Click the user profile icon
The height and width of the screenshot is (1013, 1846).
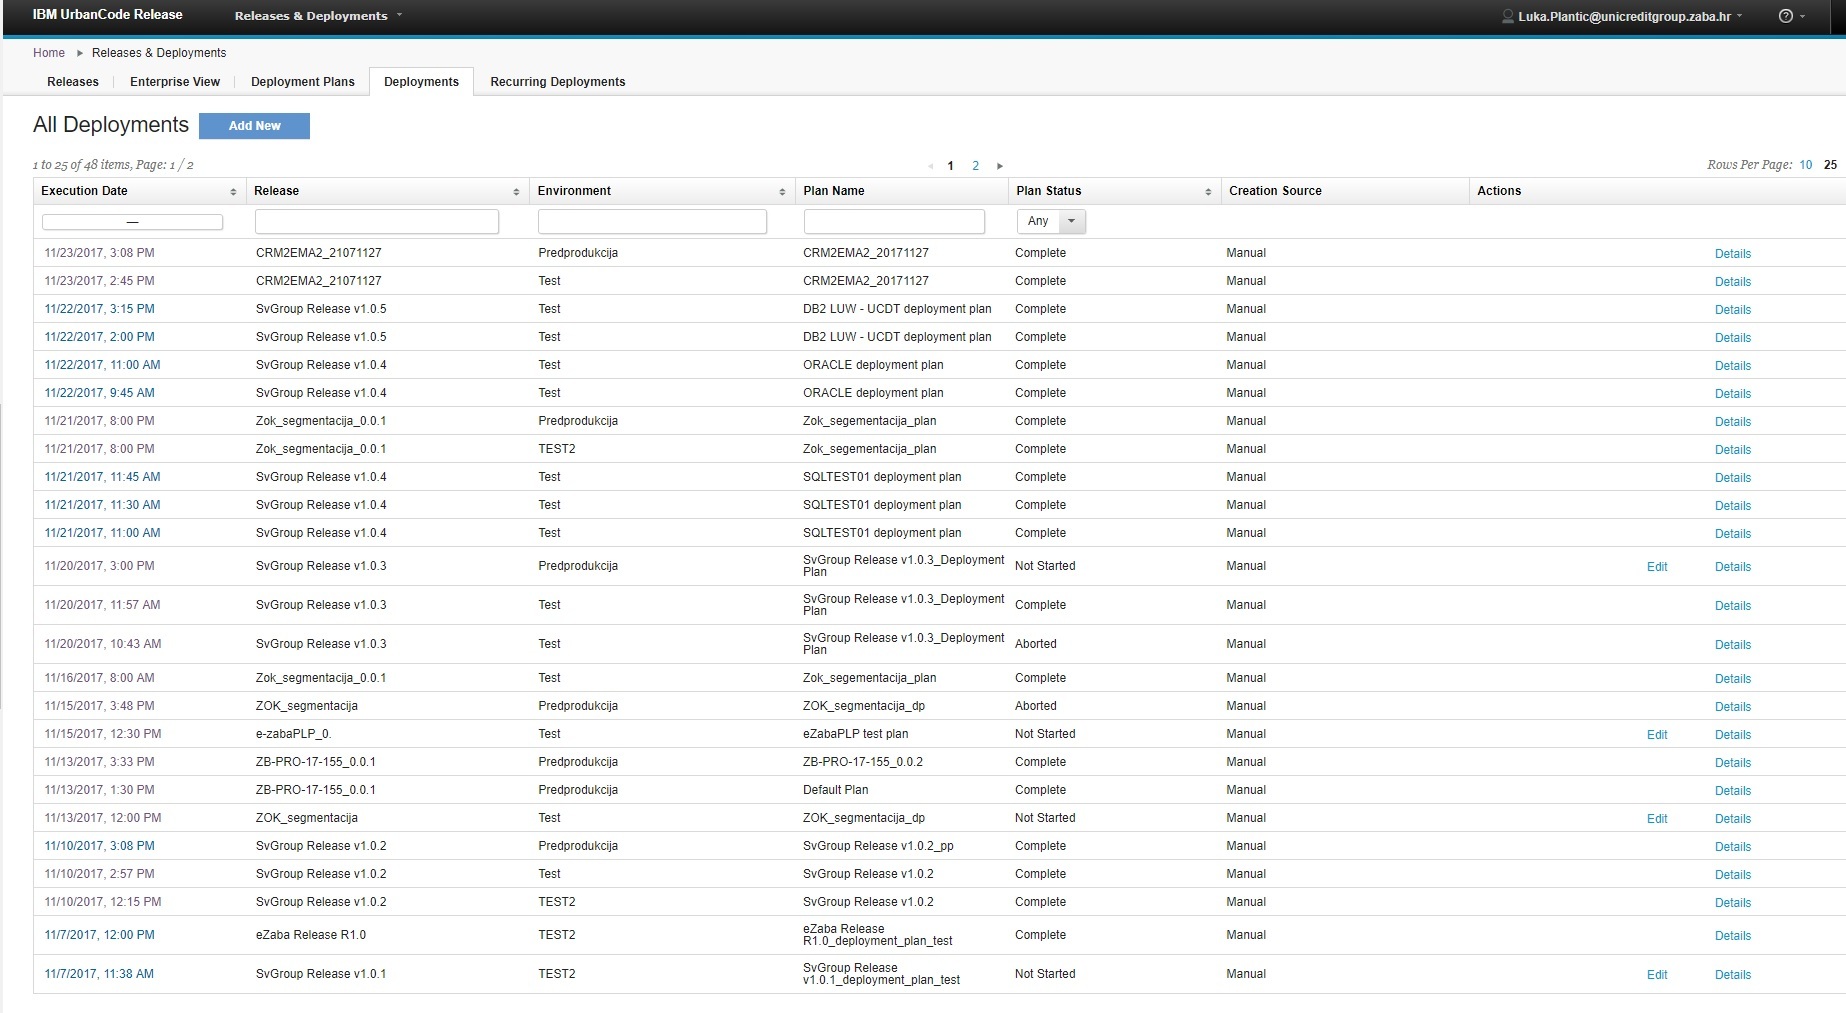coord(1508,16)
